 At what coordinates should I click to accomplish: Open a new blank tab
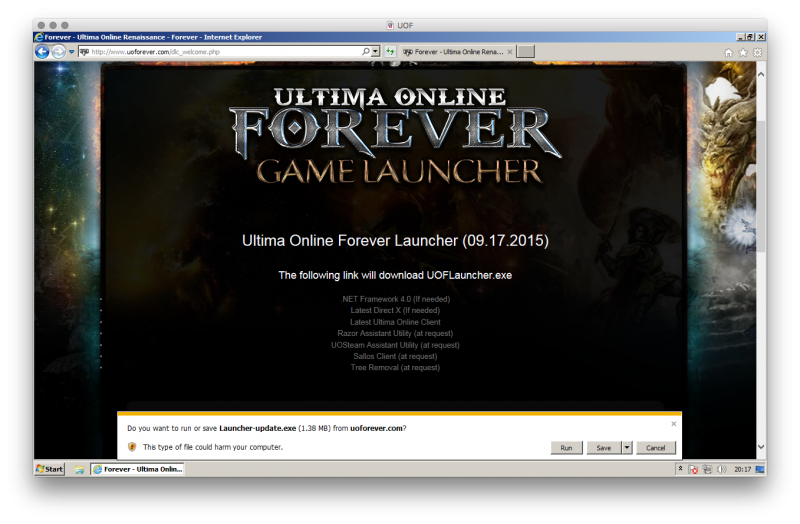pos(526,52)
